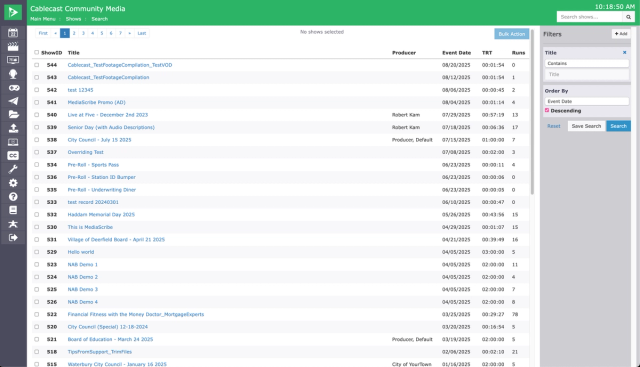Click the magnifier search icon in header
Screen dimensions: 640x367
coord(629,17)
